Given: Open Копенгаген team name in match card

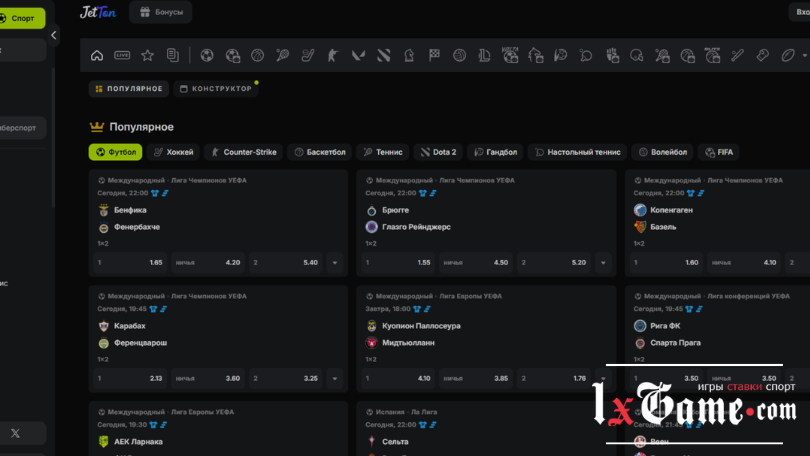Looking at the screenshot, I should pyautogui.click(x=671, y=210).
